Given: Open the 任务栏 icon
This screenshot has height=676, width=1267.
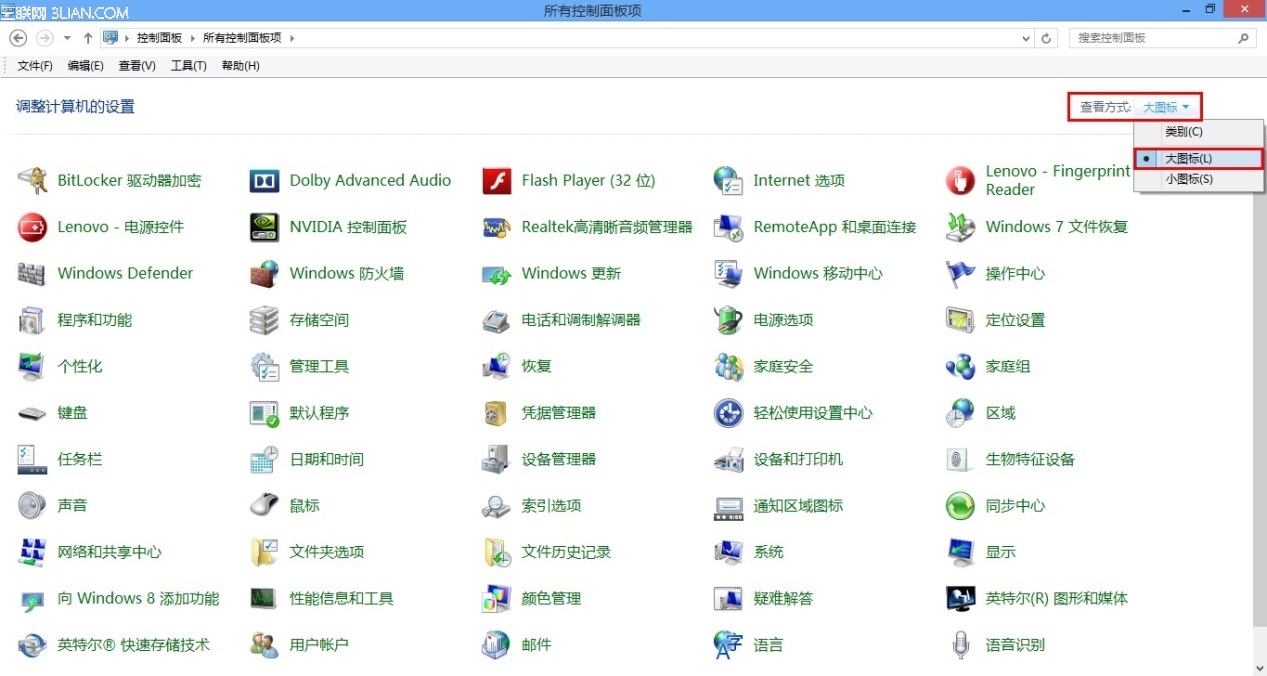Looking at the screenshot, I should 32,460.
